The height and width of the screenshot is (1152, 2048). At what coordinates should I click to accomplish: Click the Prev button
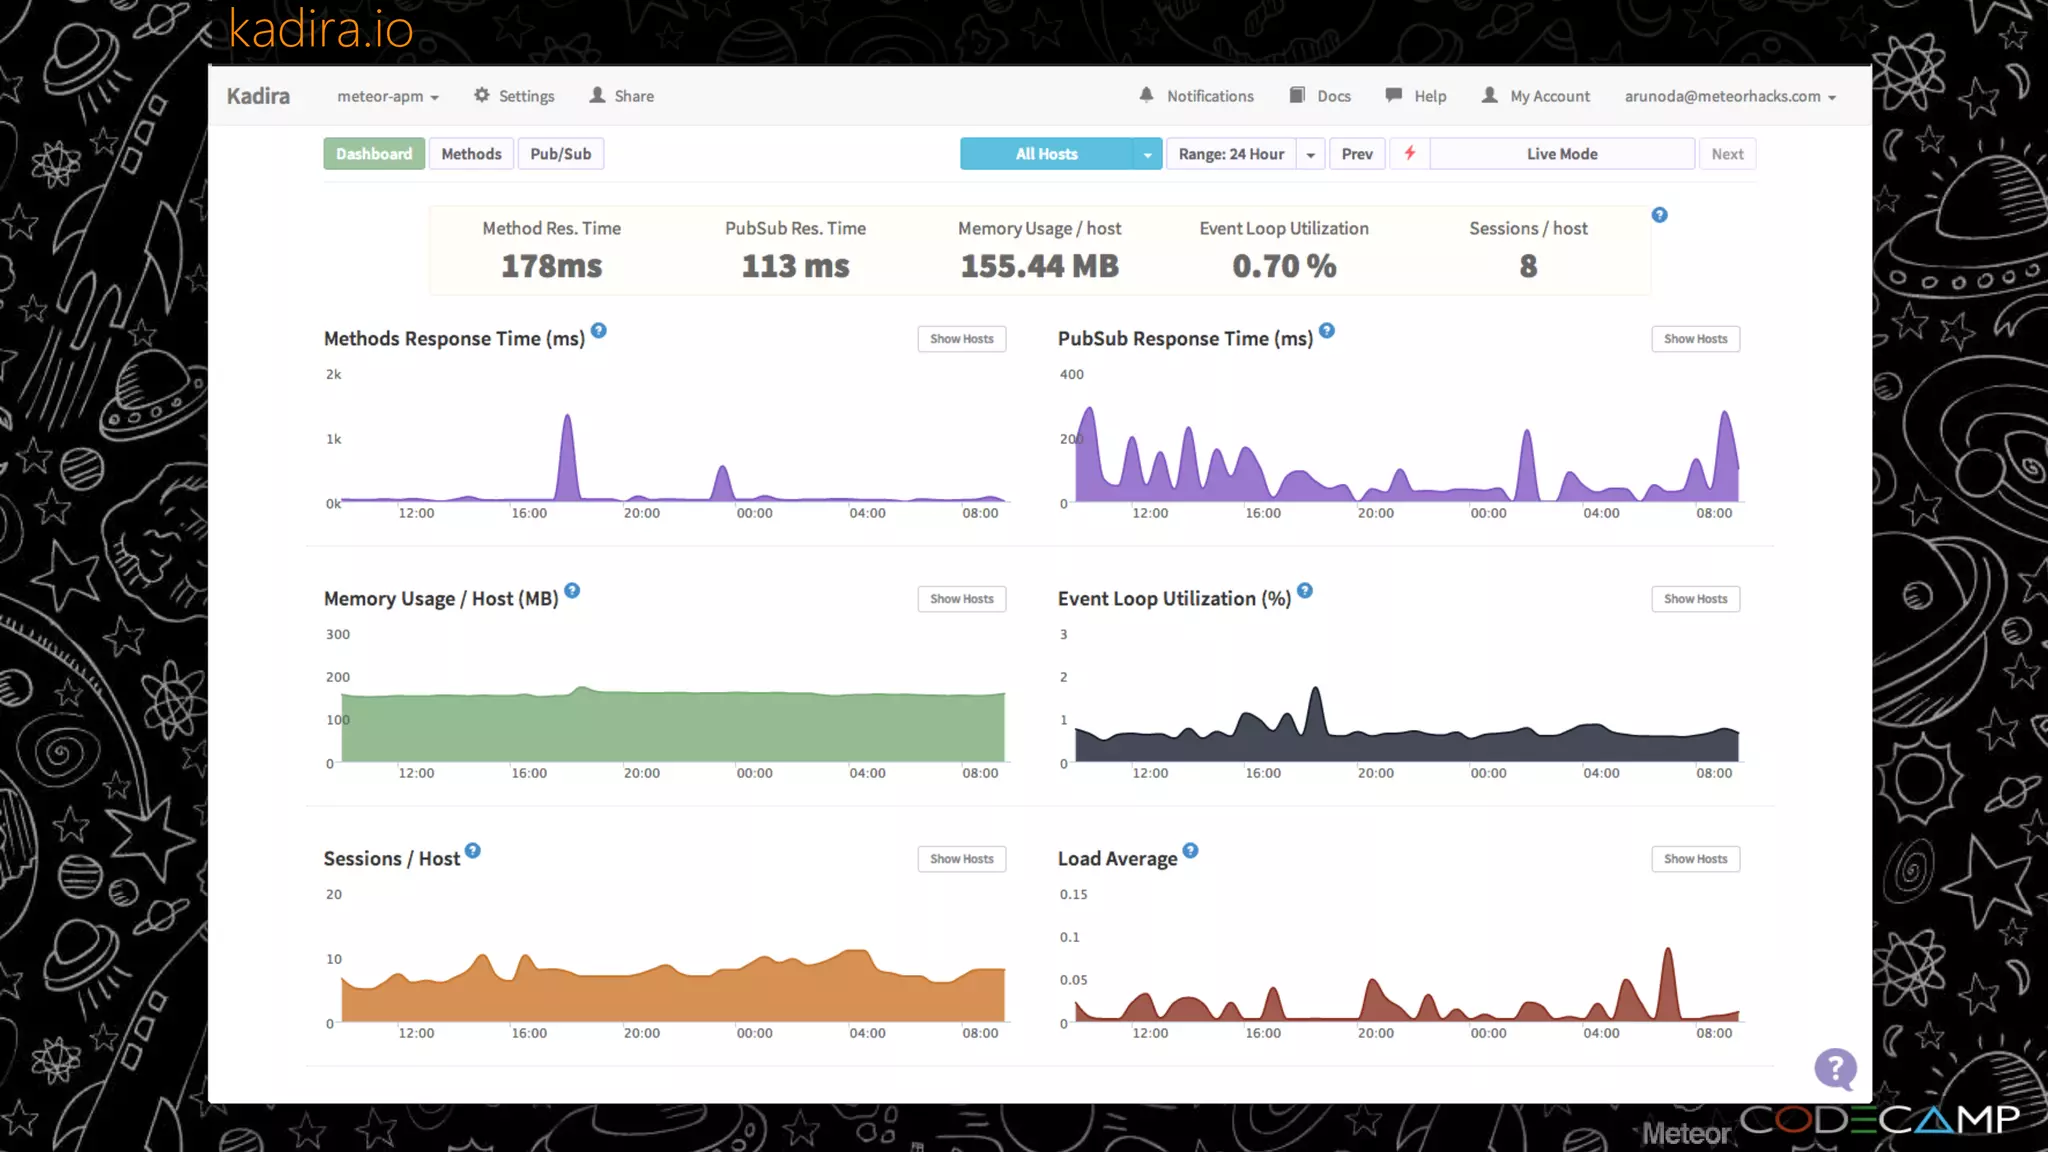pos(1356,154)
